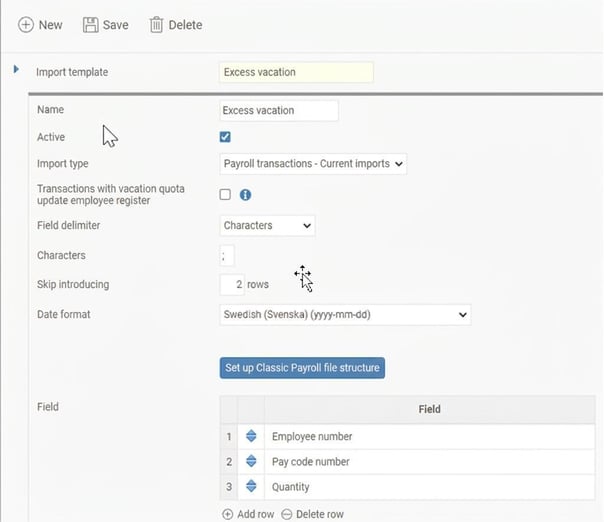
Task: Open the Date format dropdown
Action: pos(345,315)
